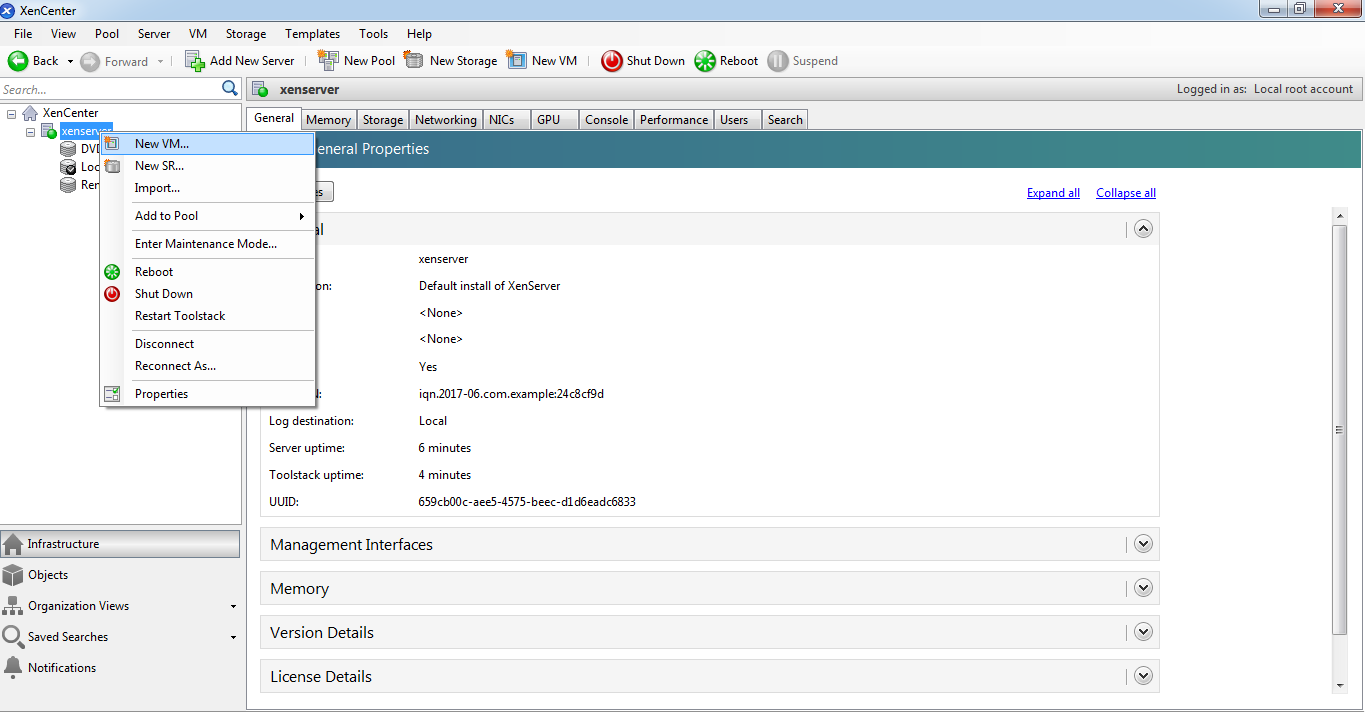Click the Organization Views hierarchy icon
This screenshot has height=712, width=1365.
pos(13,606)
